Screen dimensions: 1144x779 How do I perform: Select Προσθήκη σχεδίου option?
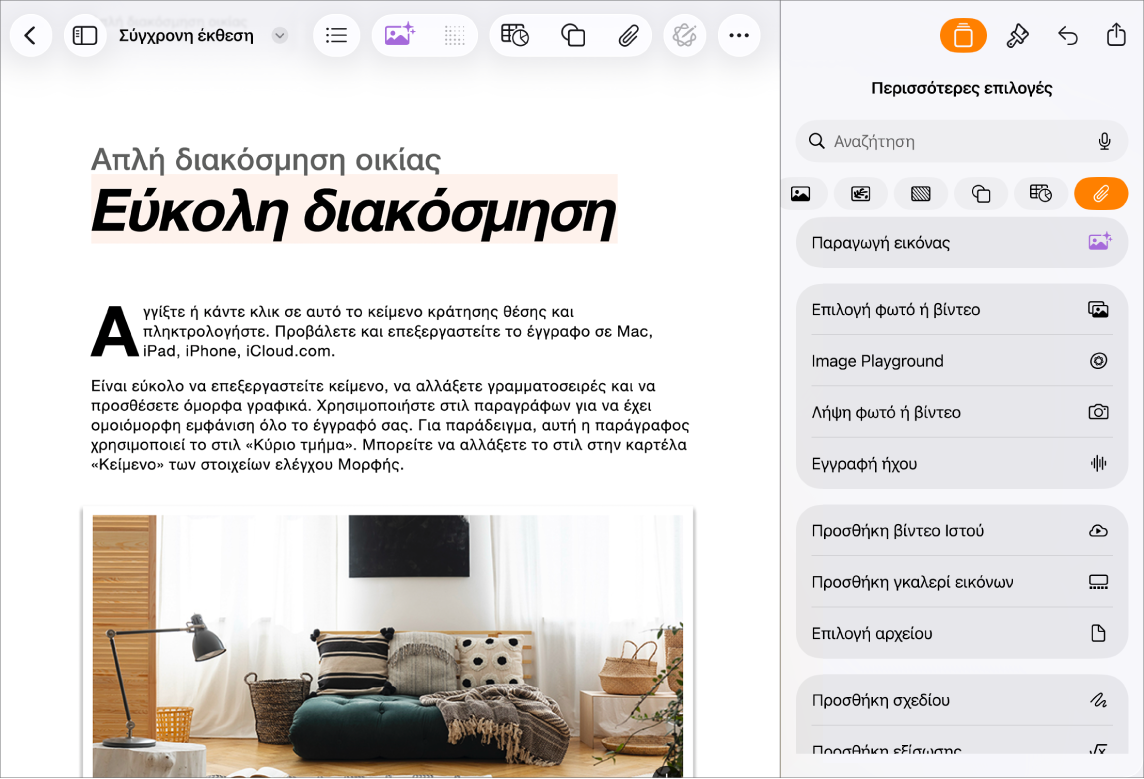tap(962, 700)
